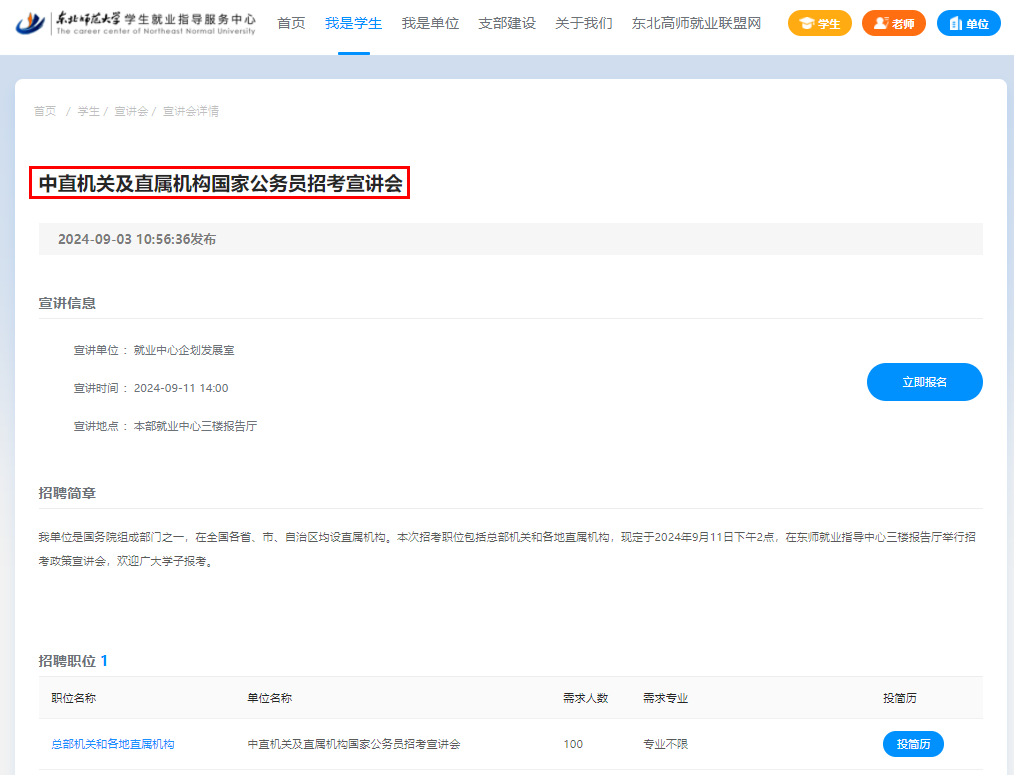Click the orange 老师 teacher button
This screenshot has height=775, width=1014.
[x=893, y=23]
